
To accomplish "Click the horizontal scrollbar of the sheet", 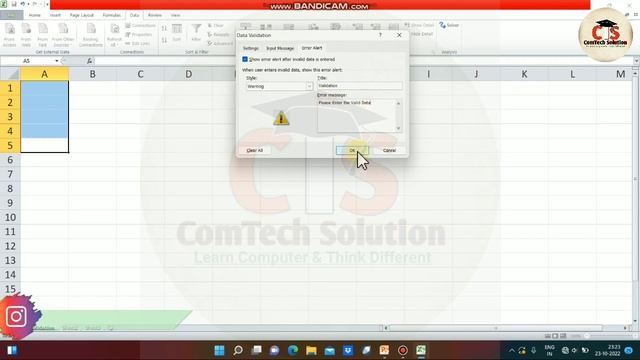I will [x=496, y=328].
